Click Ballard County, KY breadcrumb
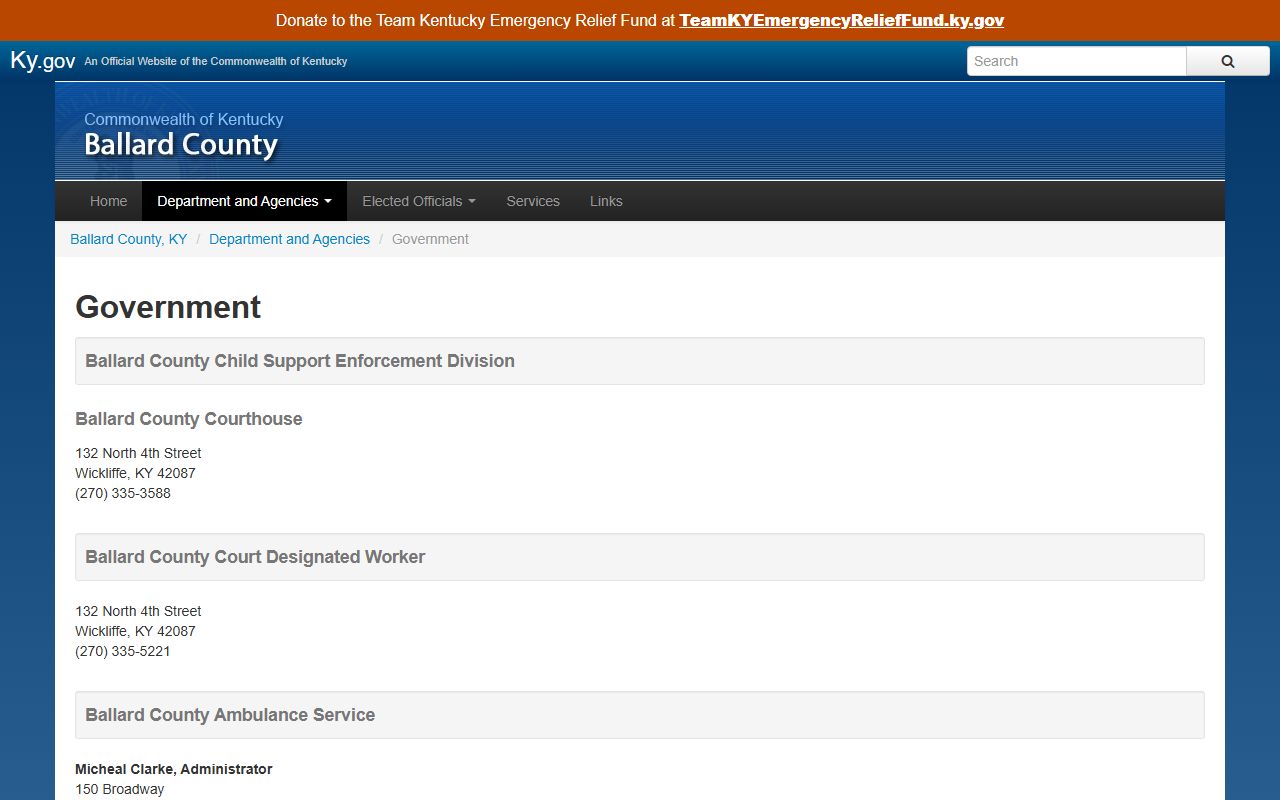 tap(129, 239)
